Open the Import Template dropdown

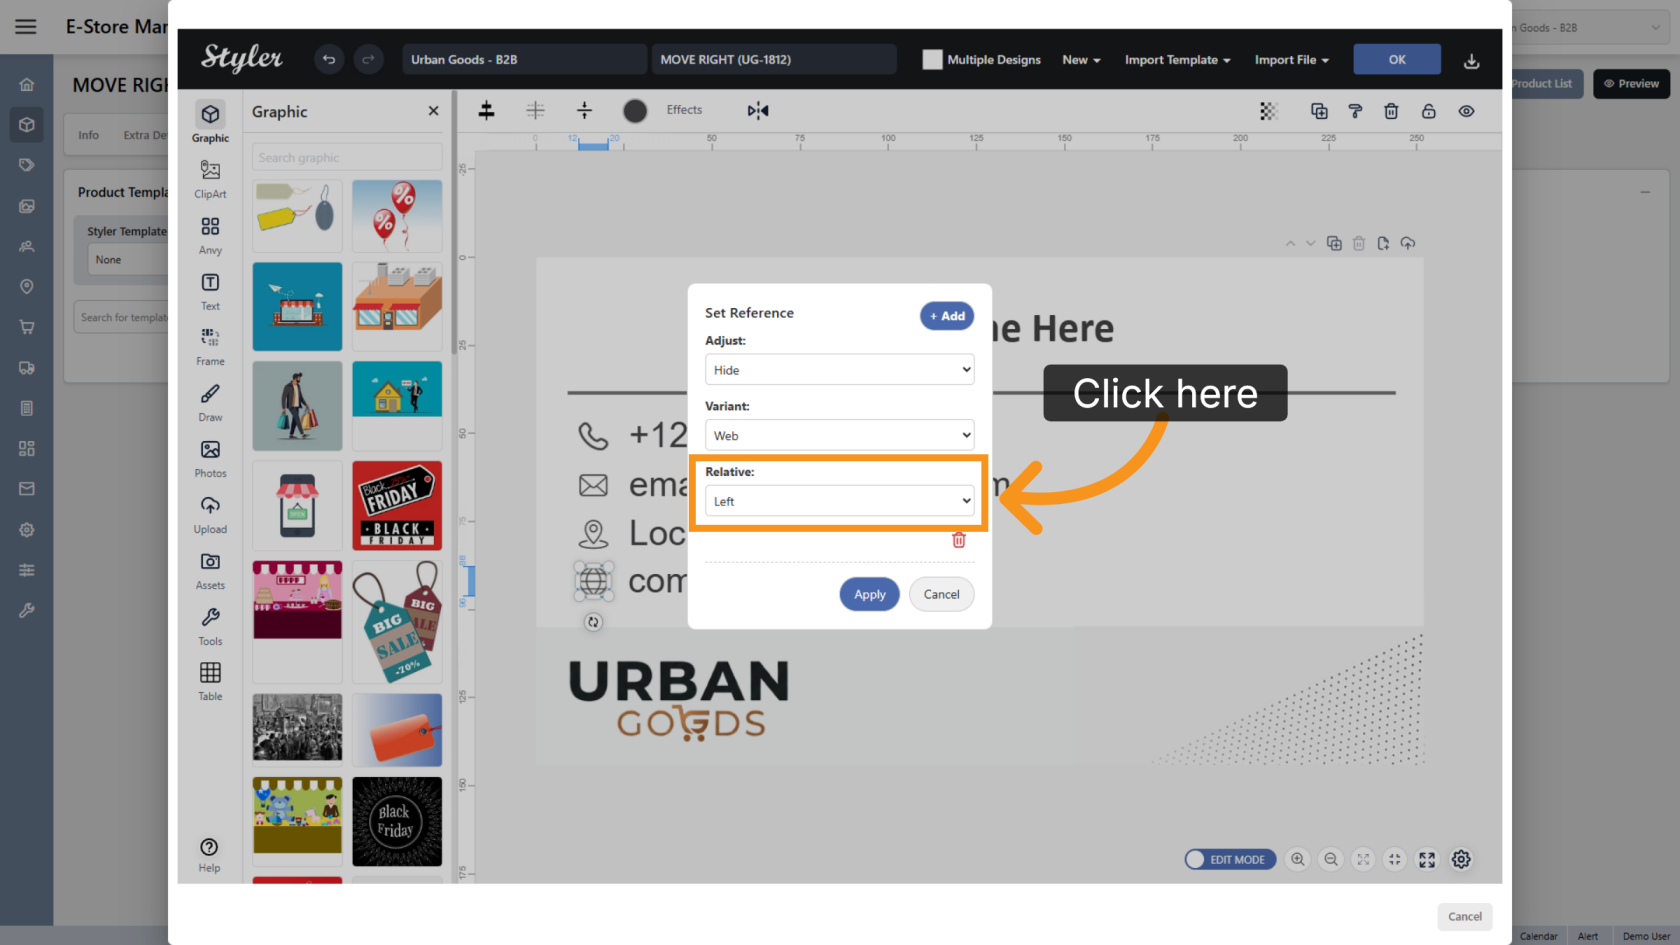click(1177, 60)
